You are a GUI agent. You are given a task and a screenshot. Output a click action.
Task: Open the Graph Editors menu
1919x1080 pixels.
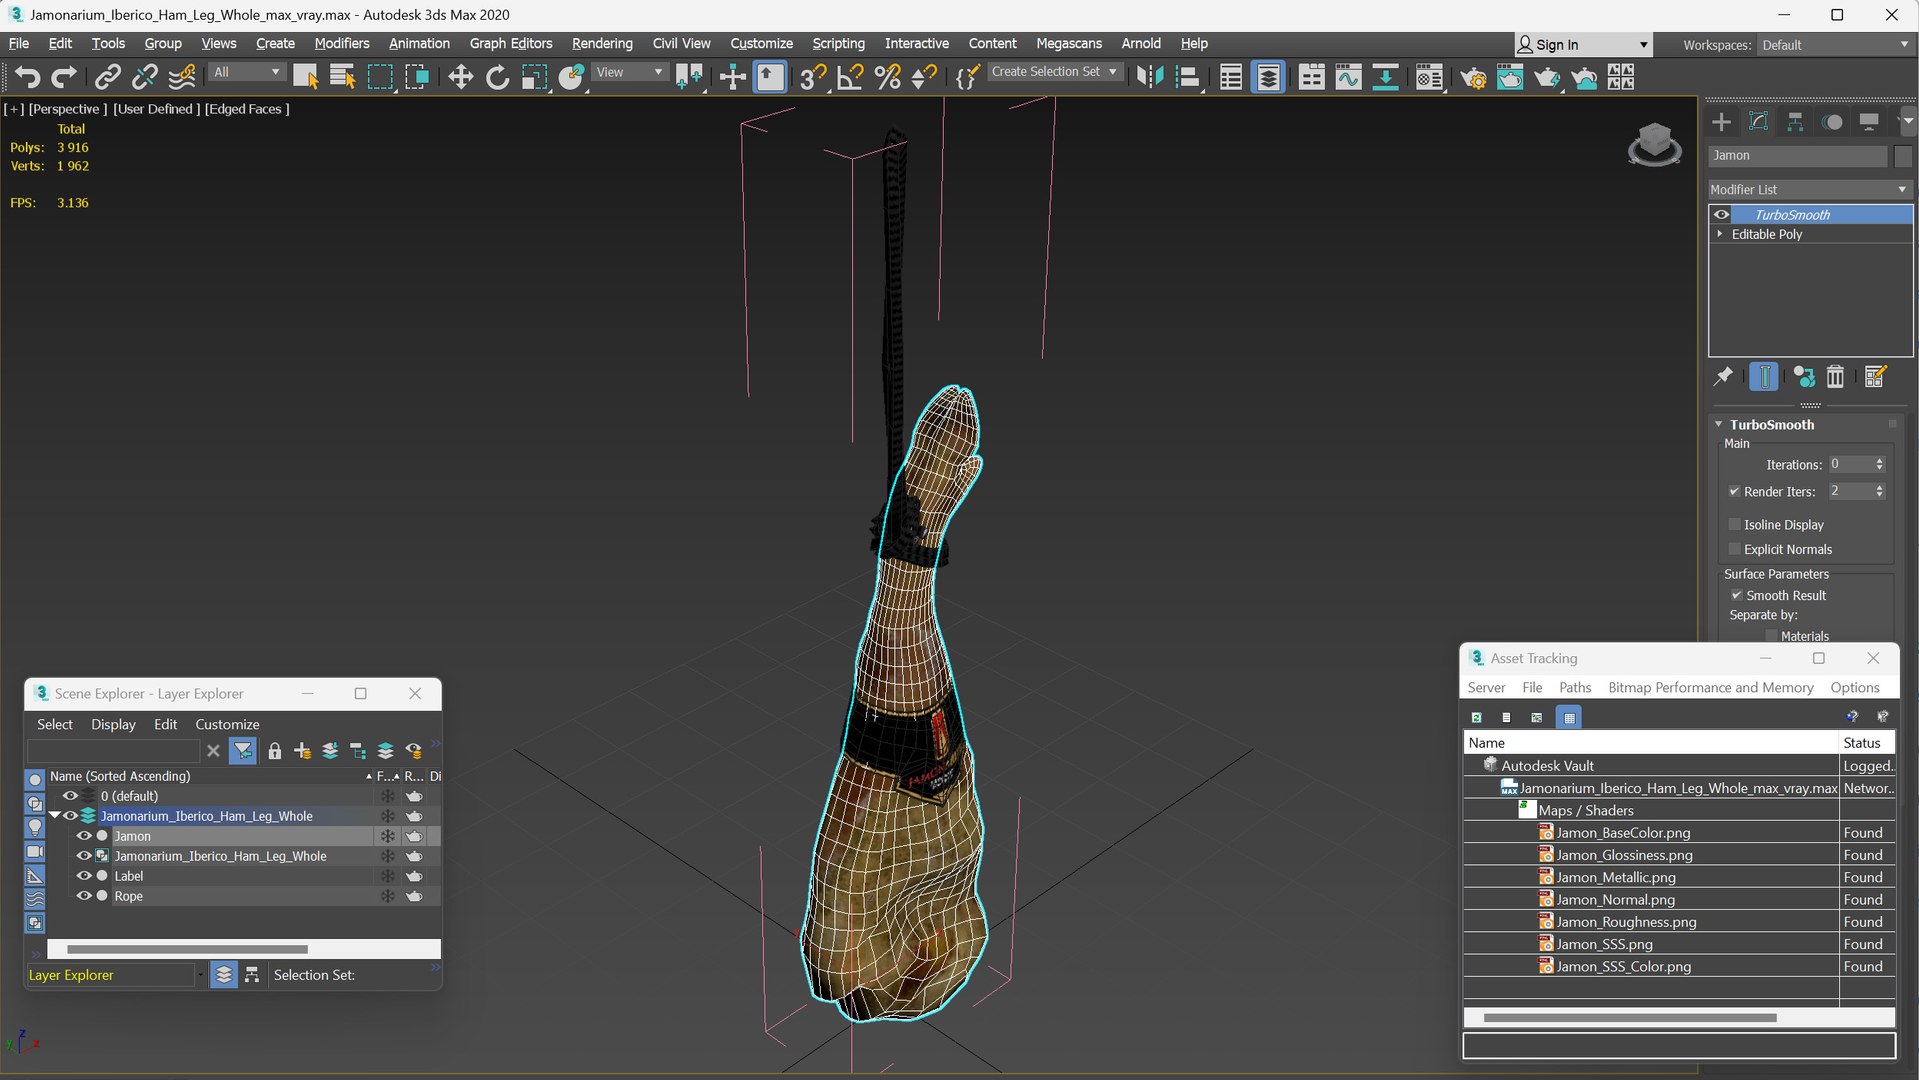tap(510, 43)
